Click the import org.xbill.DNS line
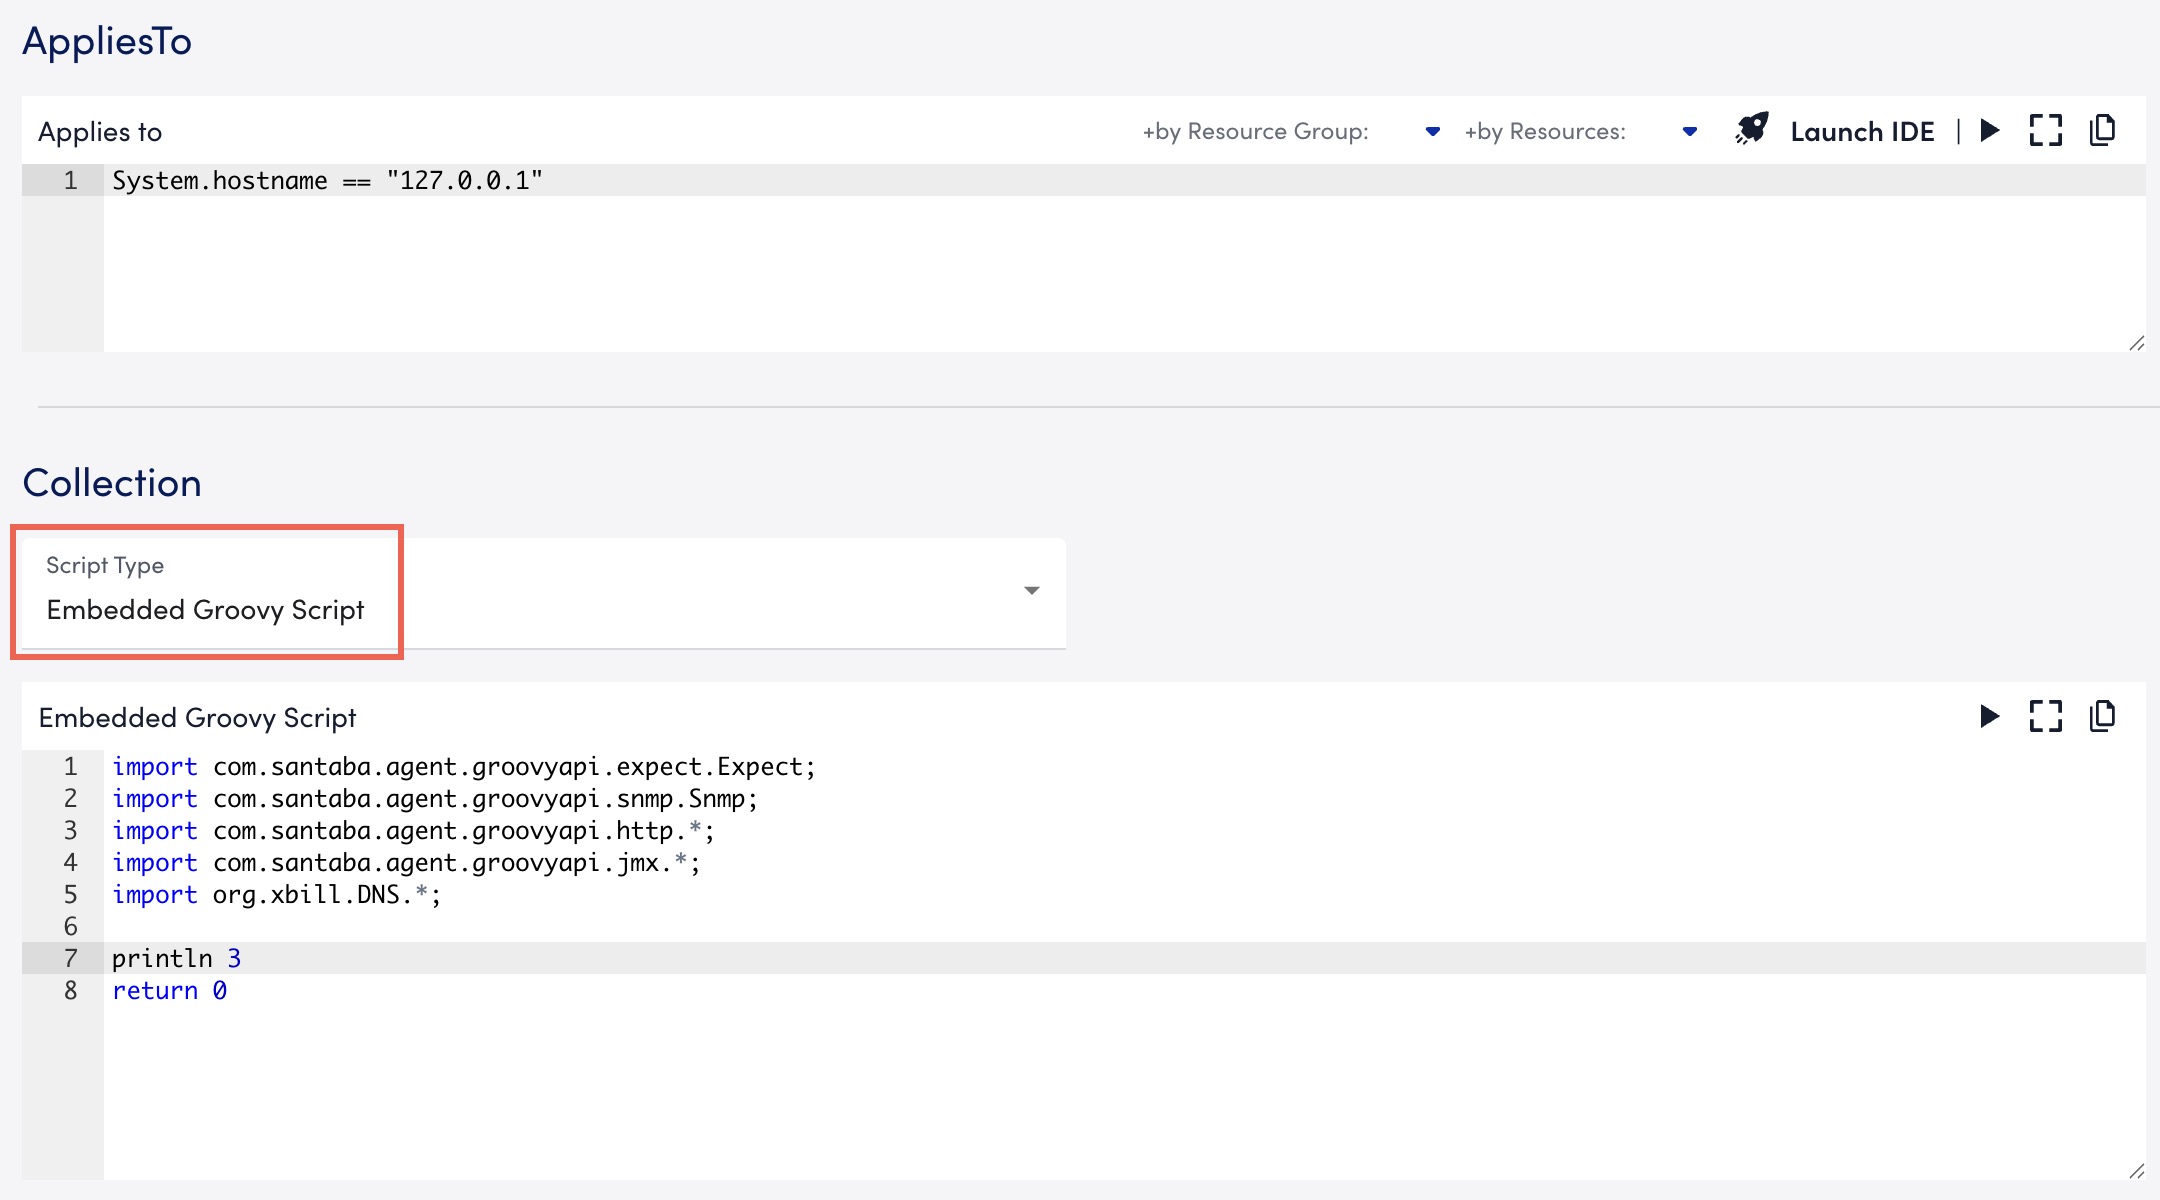This screenshot has height=1200, width=2160. click(277, 895)
